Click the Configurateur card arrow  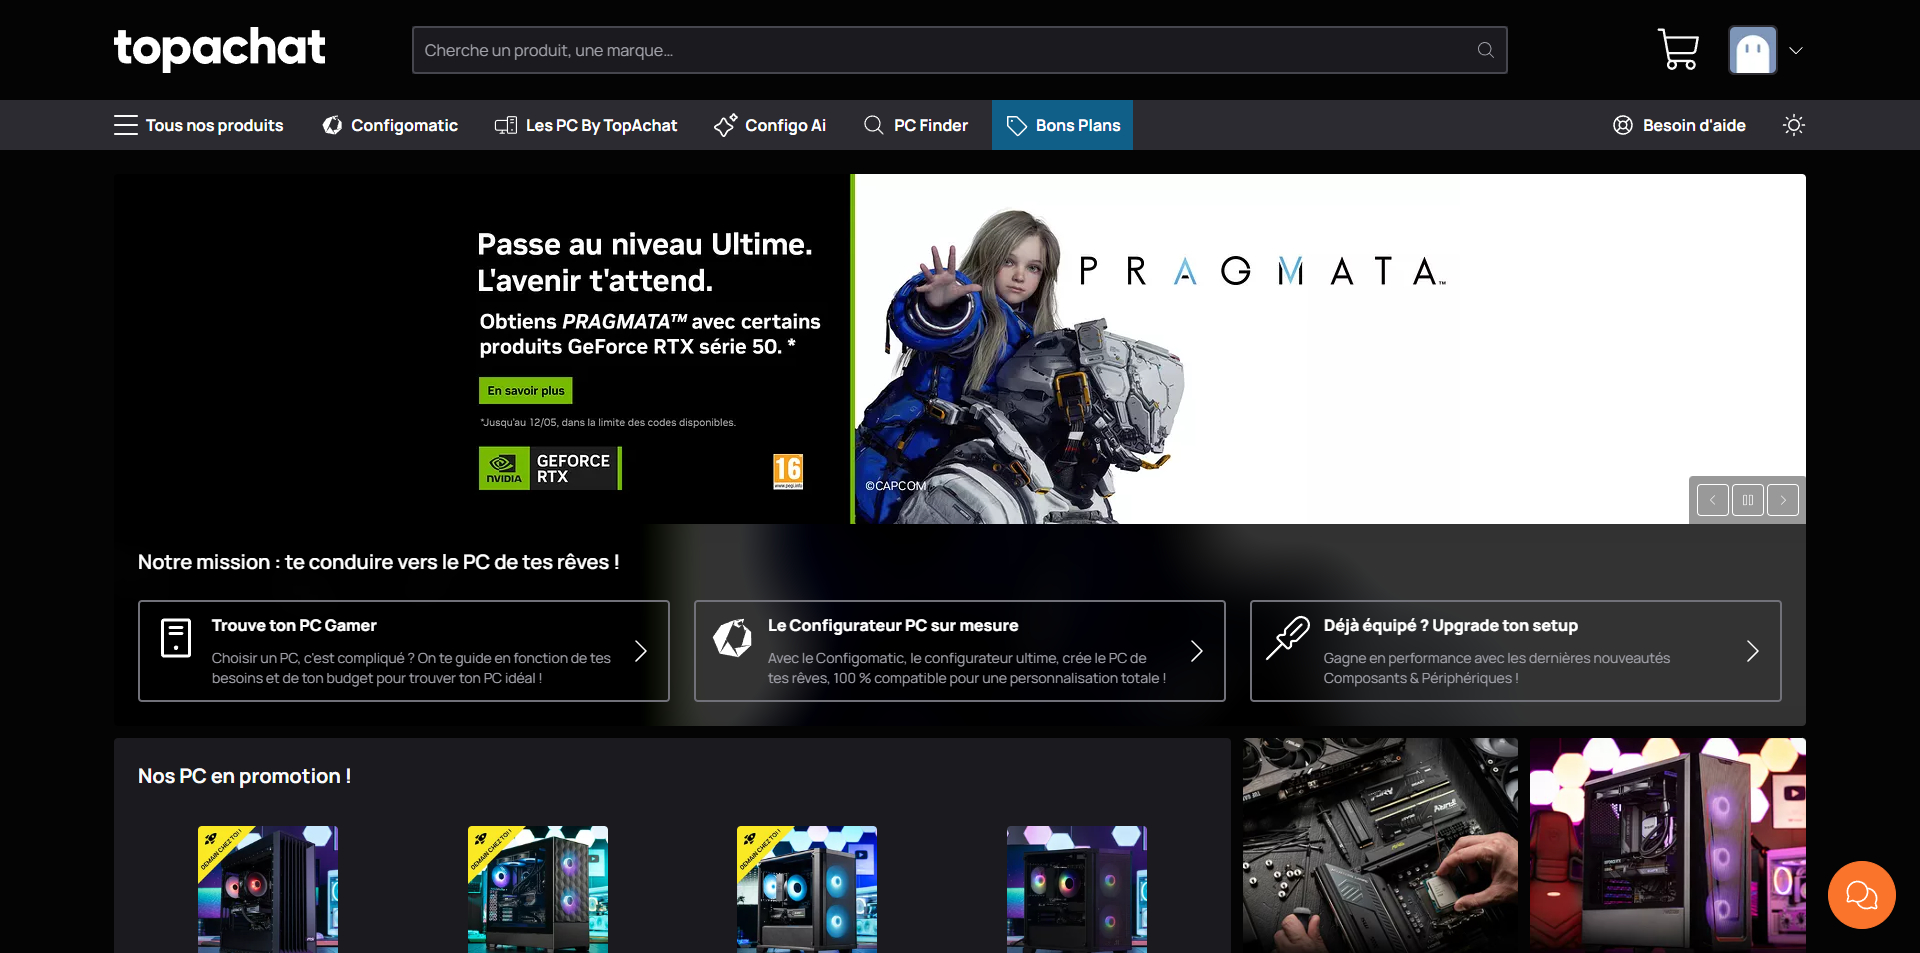1197,651
